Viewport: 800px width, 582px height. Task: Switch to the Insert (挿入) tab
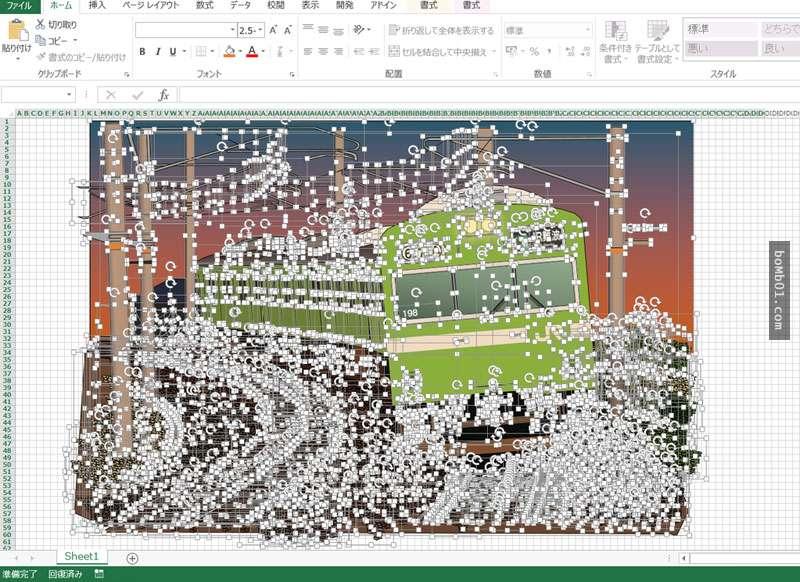(x=96, y=5)
